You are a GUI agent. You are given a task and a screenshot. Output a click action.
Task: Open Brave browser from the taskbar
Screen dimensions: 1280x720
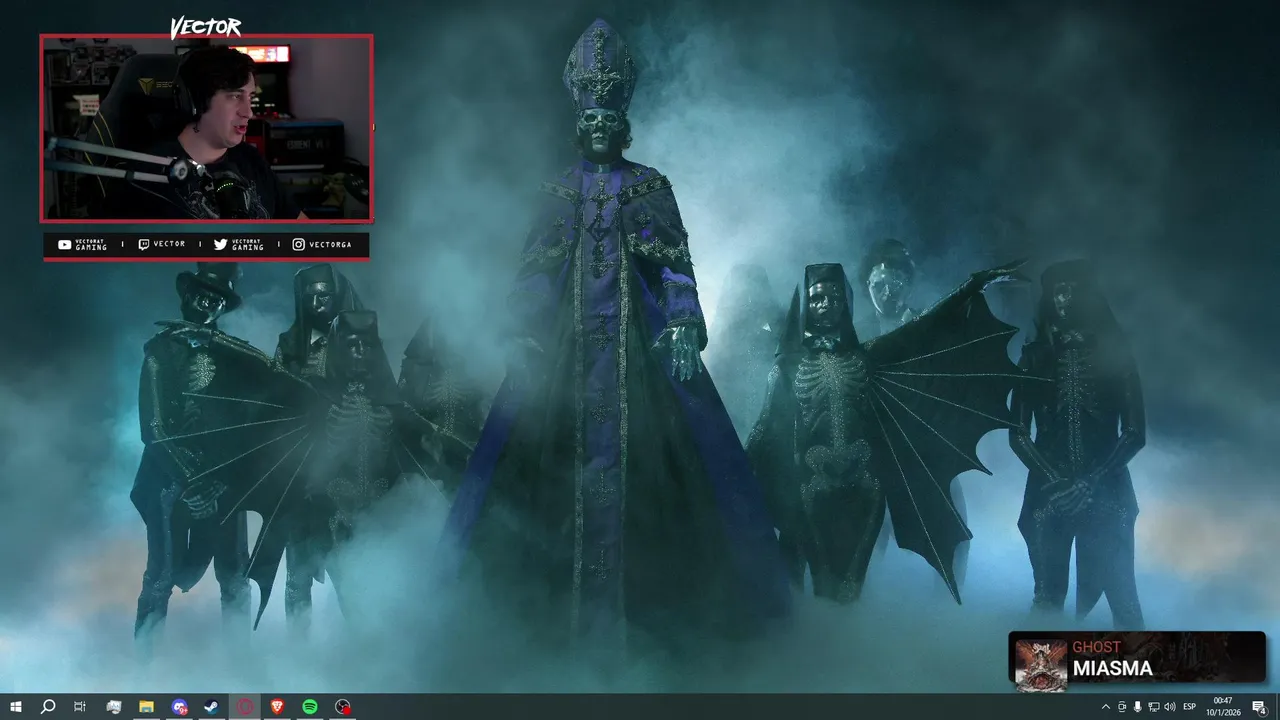coord(277,707)
